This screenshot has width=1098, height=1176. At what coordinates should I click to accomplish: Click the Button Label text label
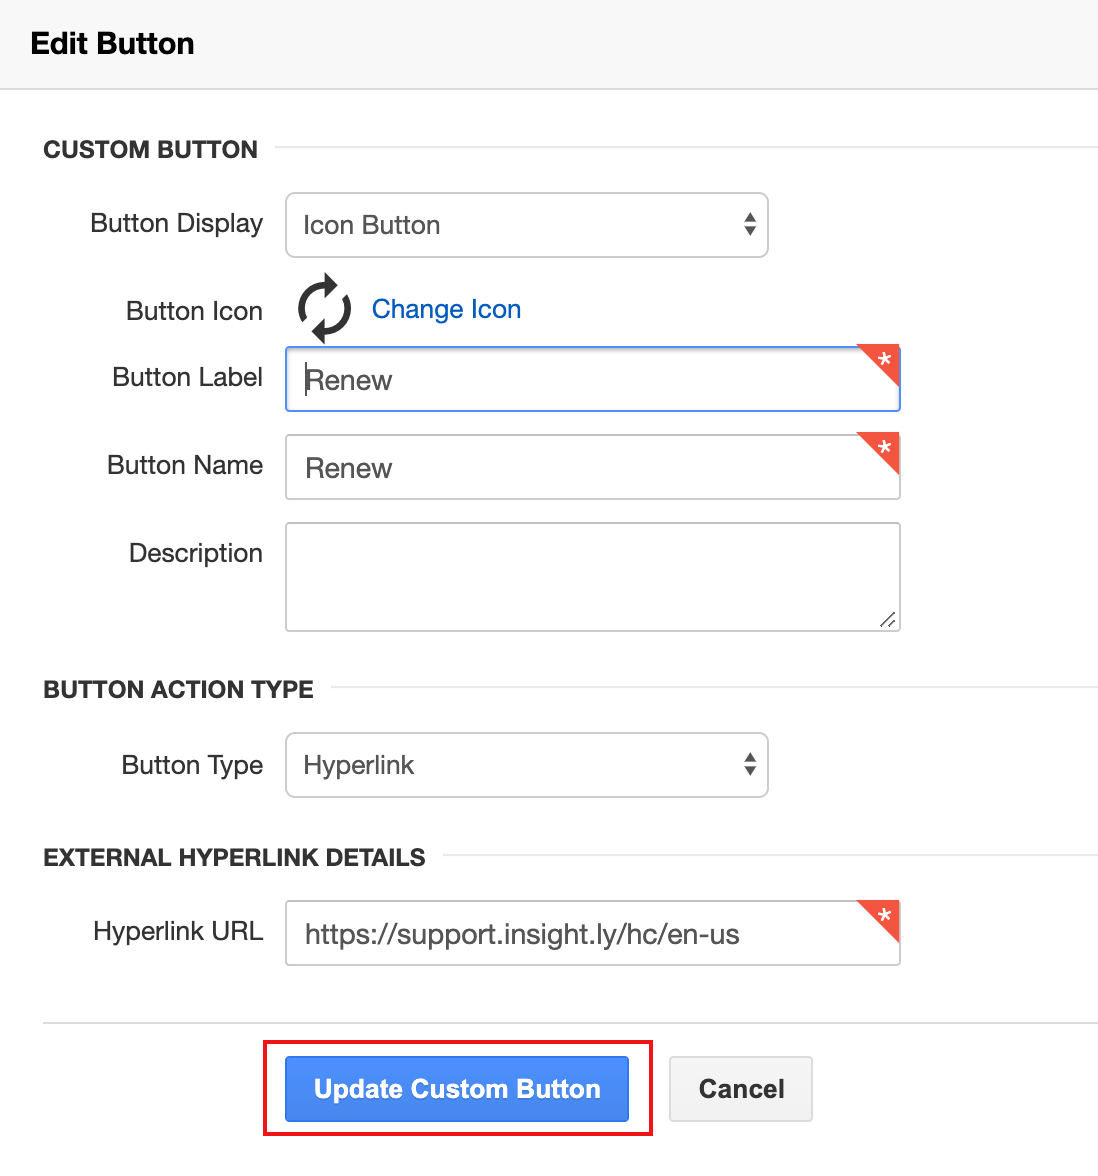point(188,377)
